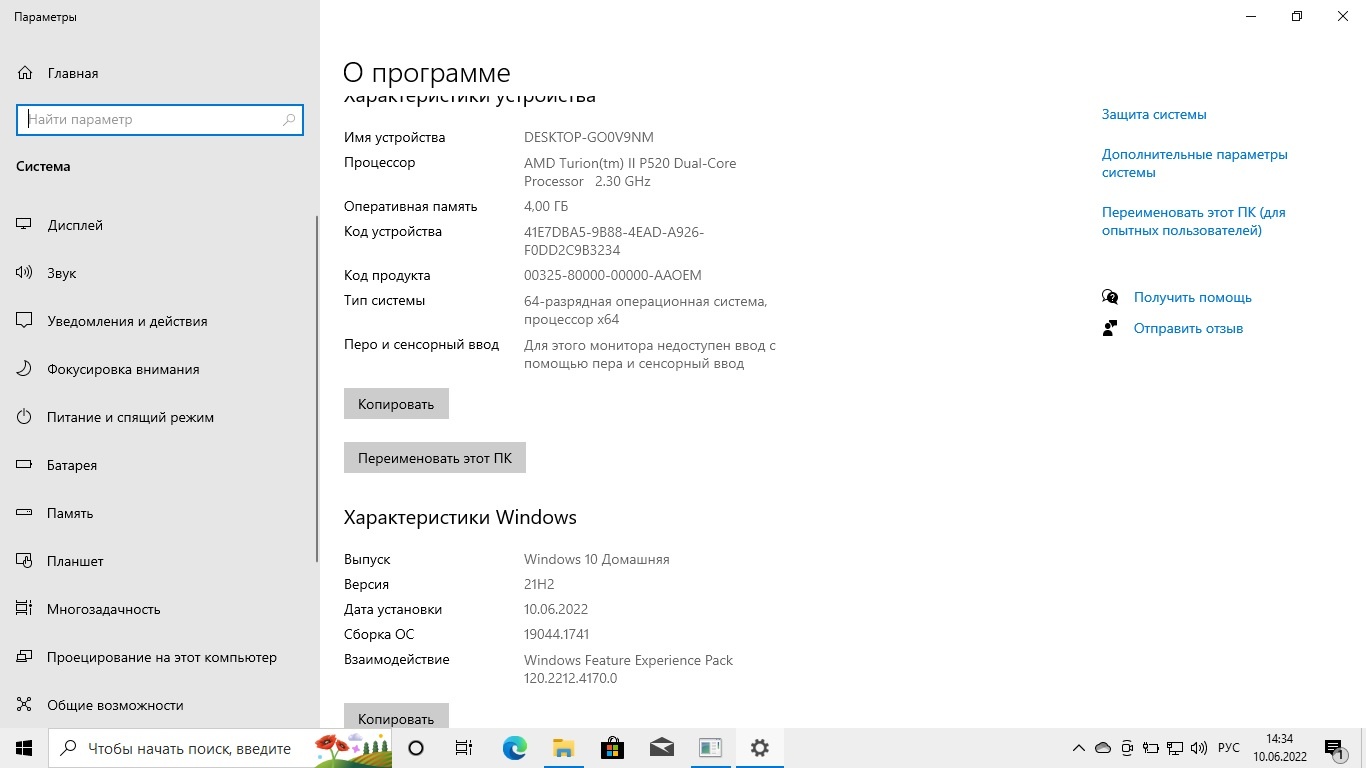
Task: Click the magnifier icon in settings search
Action: click(x=289, y=119)
